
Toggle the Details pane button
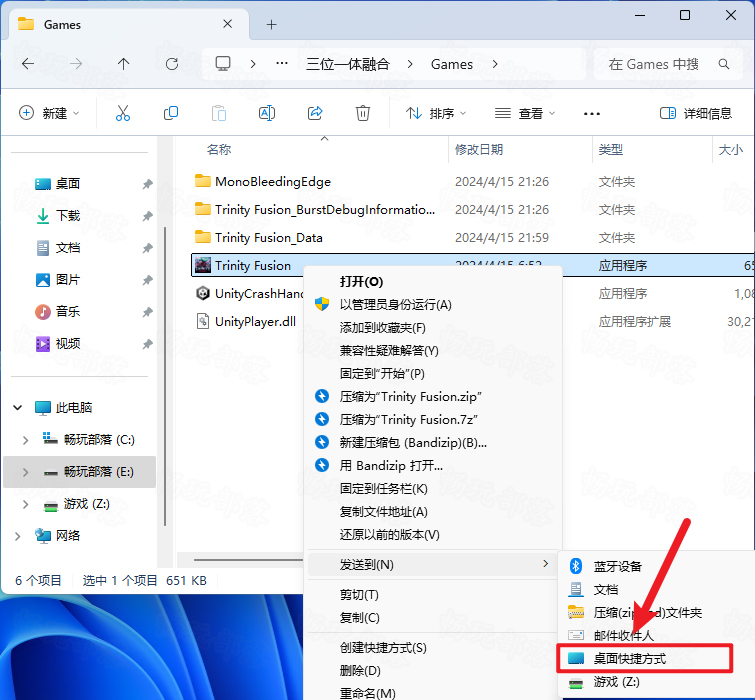coord(696,113)
